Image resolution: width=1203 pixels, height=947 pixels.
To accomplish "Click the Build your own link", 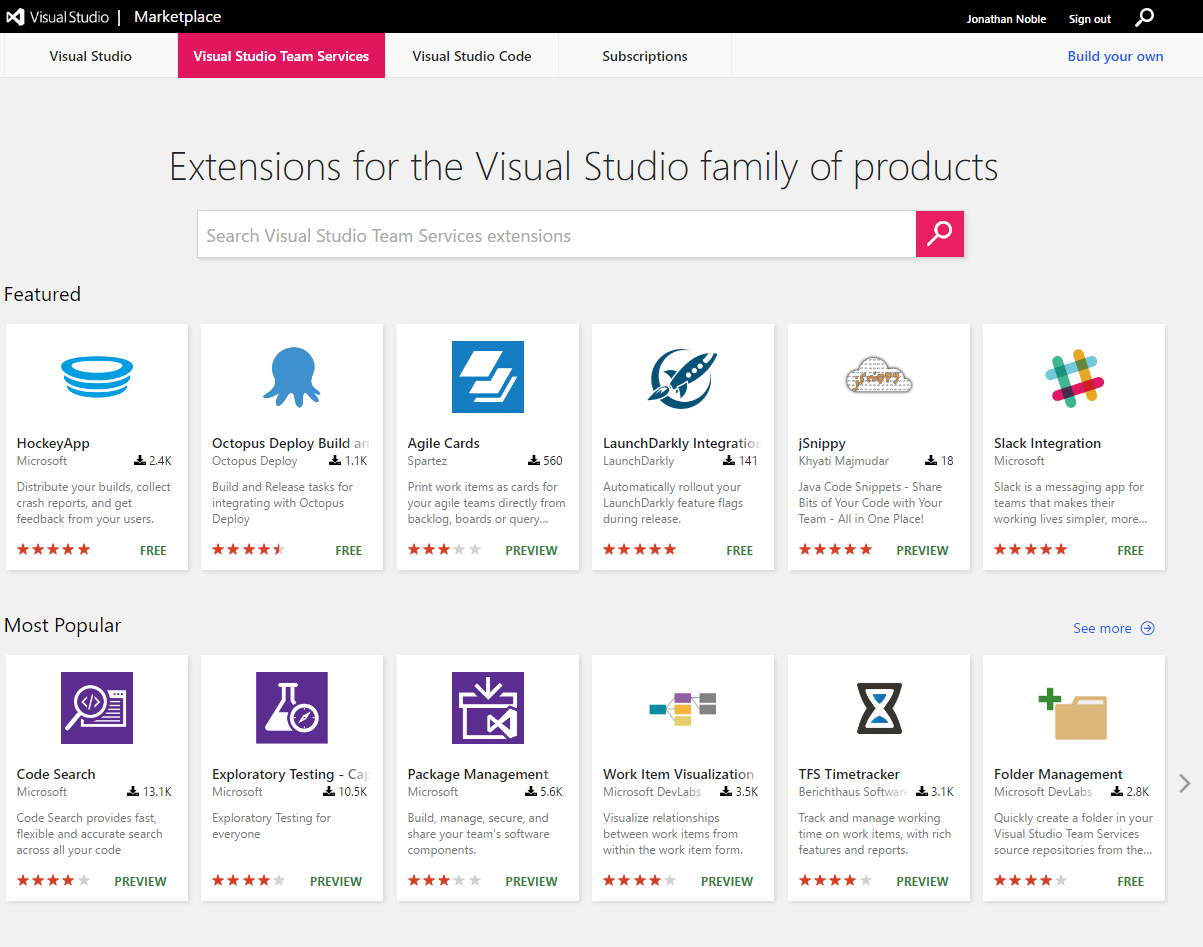I will [1115, 56].
